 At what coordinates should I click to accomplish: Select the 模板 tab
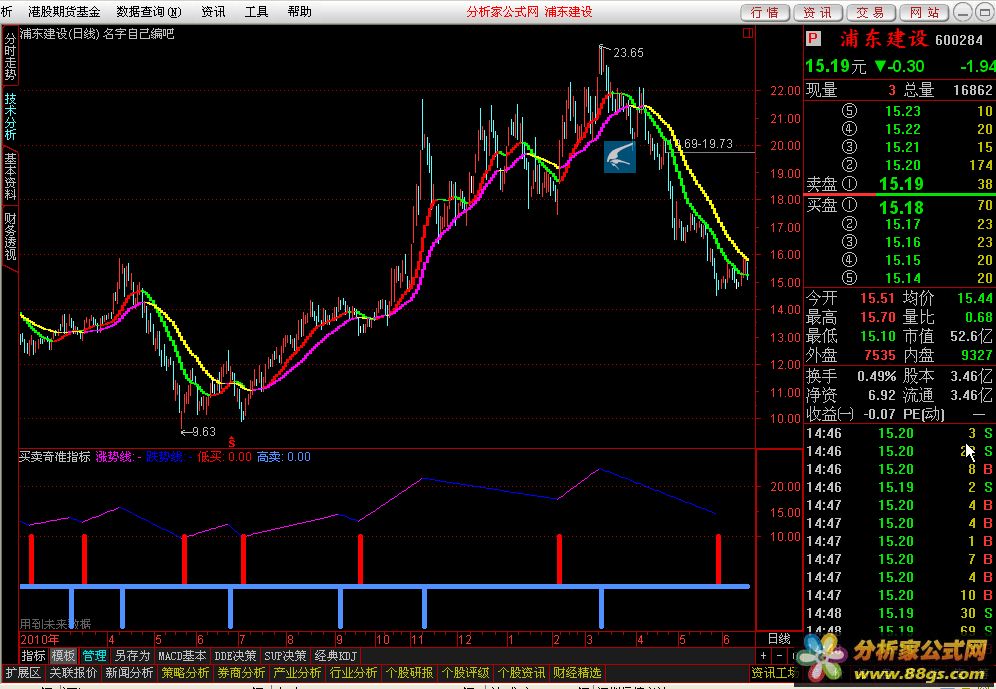64,655
